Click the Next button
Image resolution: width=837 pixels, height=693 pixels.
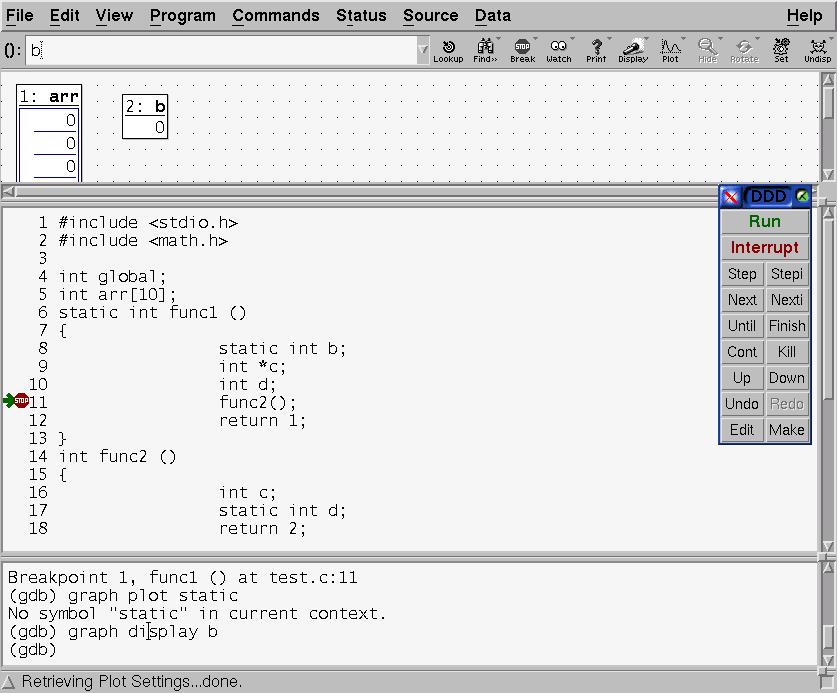pyautogui.click(x=742, y=300)
